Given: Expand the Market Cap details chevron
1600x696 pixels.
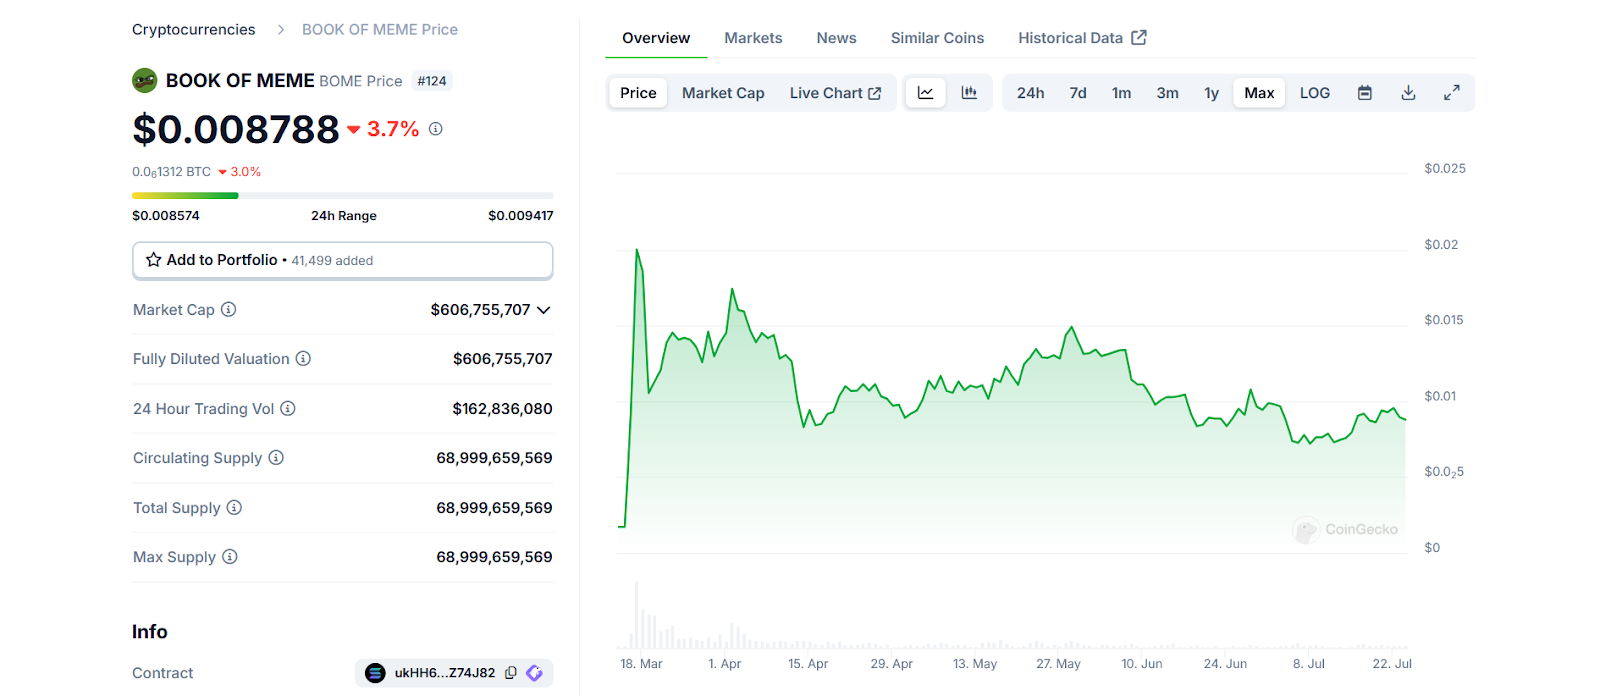Looking at the screenshot, I should pos(544,310).
